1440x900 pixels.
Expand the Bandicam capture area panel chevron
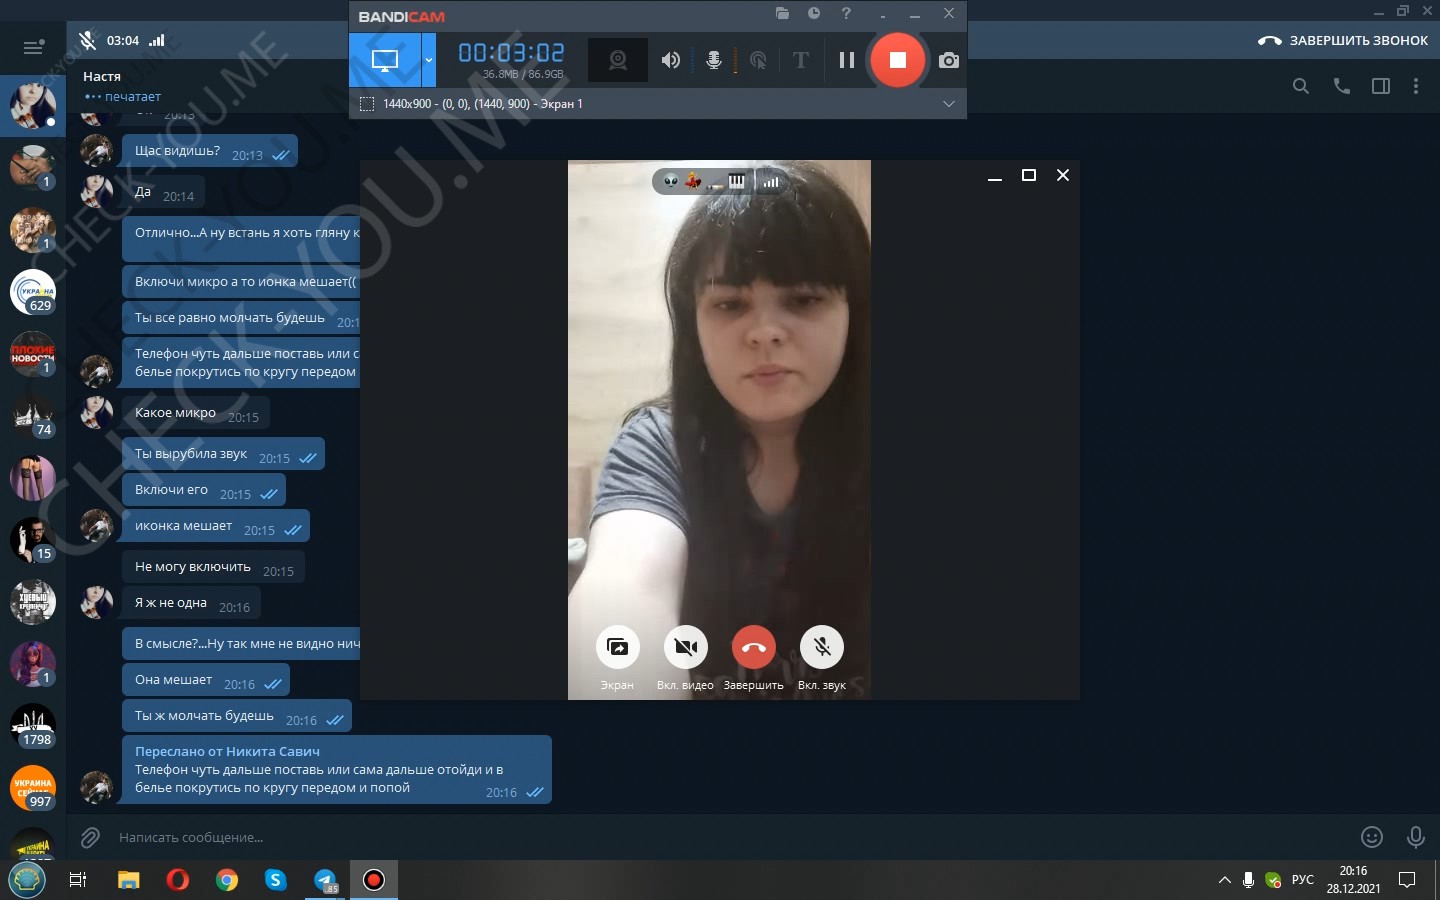coord(949,104)
